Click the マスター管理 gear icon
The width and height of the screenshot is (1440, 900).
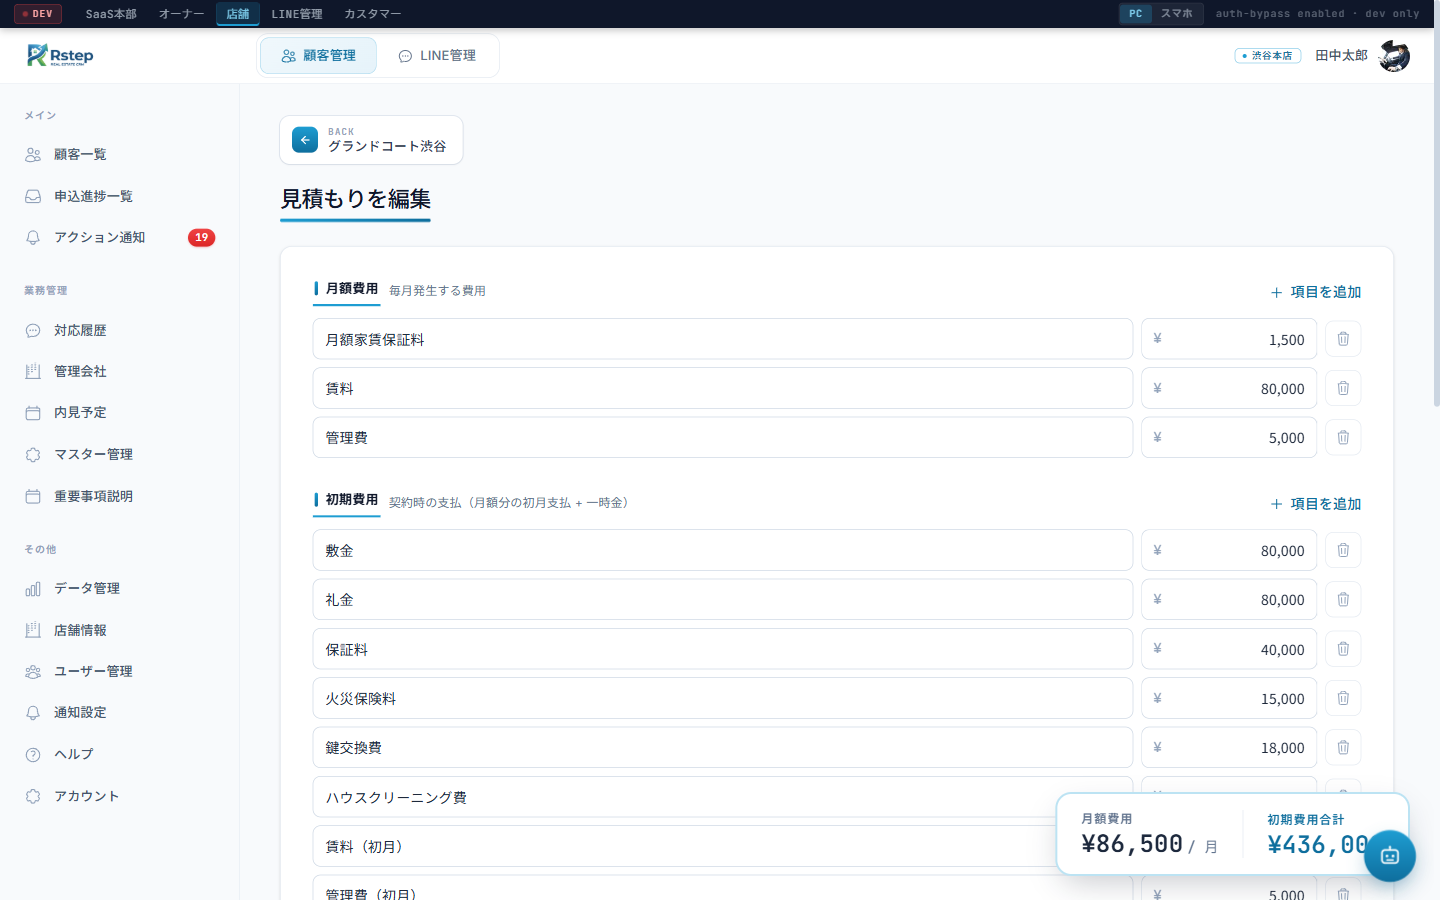pos(33,454)
